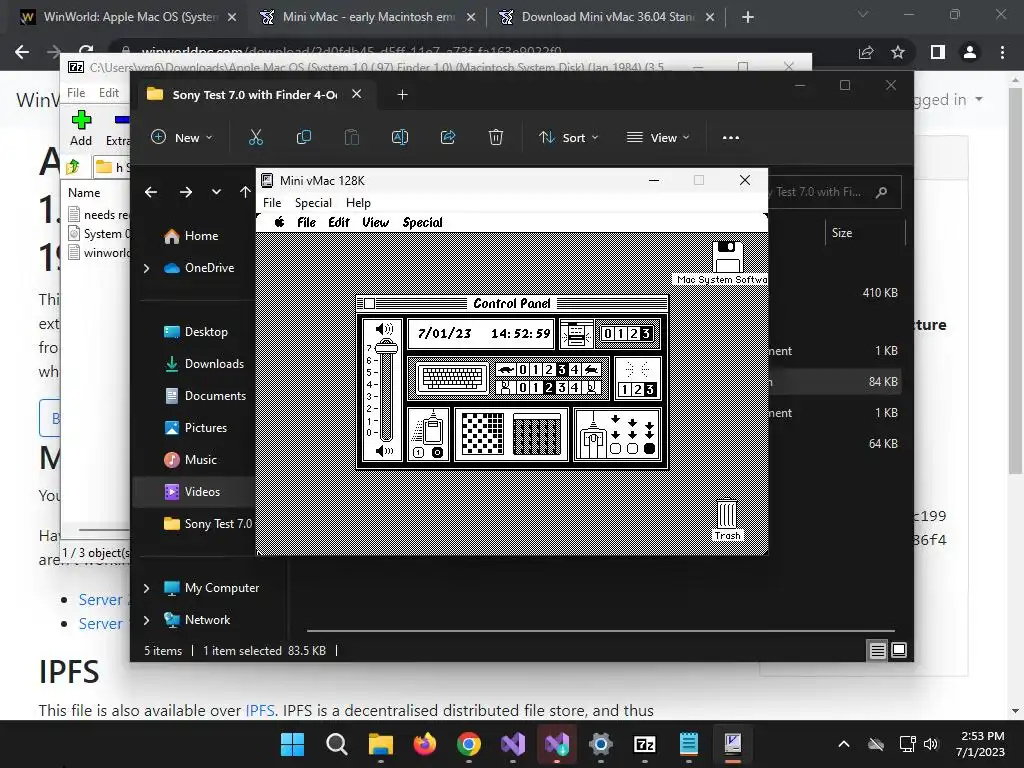Click the Share icon in Explorer toolbar
Screen dimensions: 1024x768
tap(448, 137)
